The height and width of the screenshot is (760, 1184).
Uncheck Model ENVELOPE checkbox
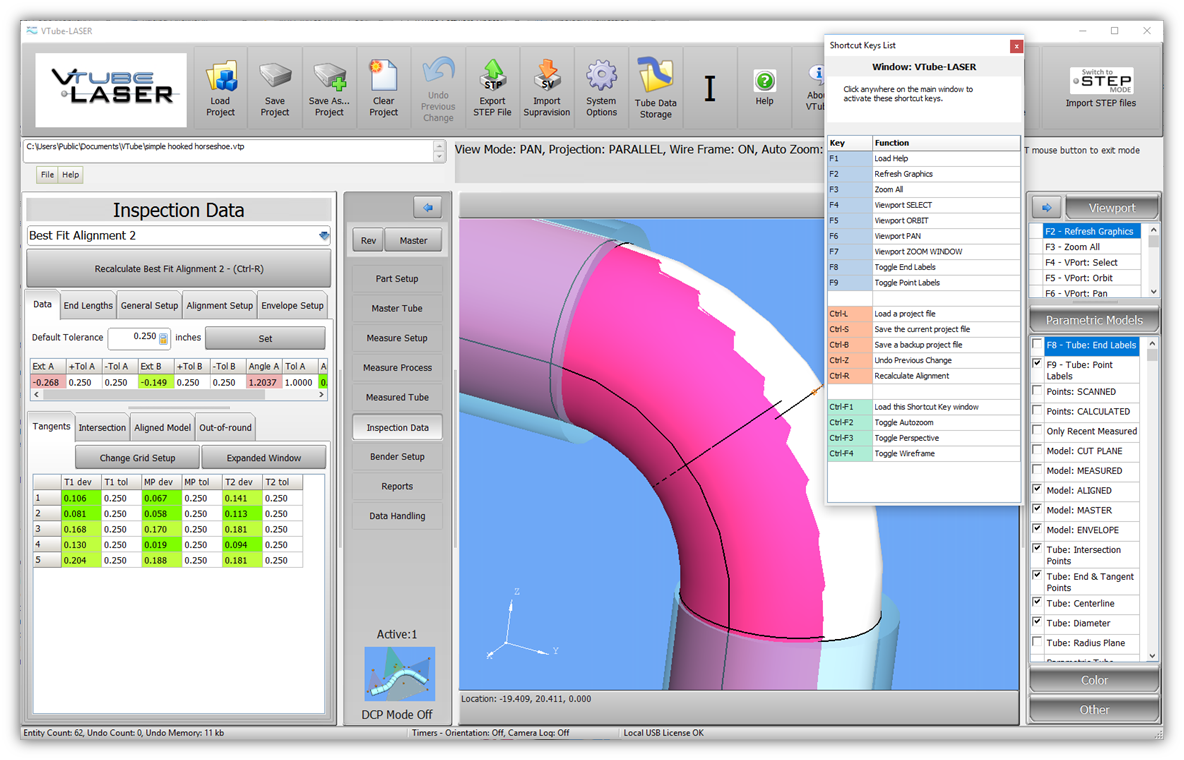tap(1038, 528)
